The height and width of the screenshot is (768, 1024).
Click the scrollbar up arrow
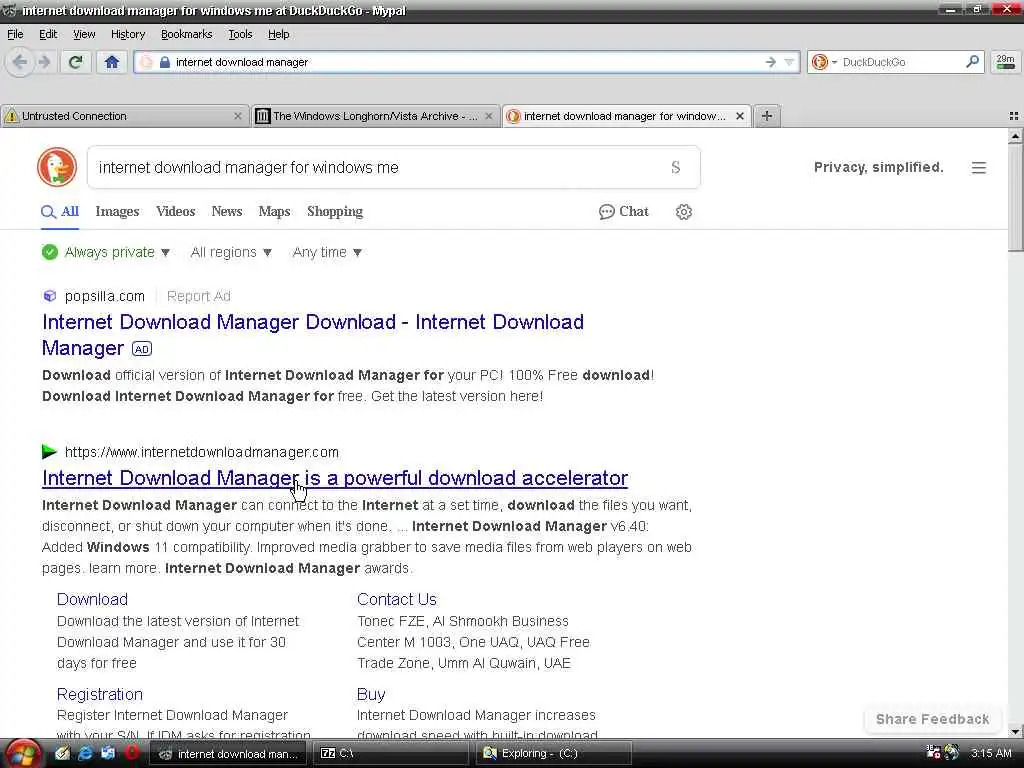1015,136
